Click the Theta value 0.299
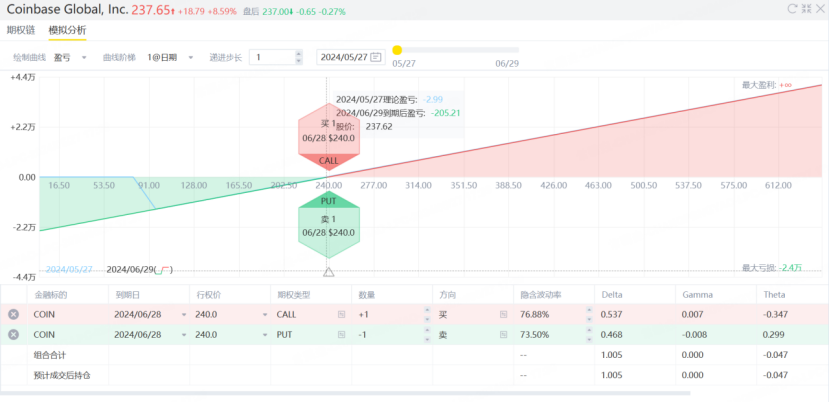Screen dimensions: 829x403 774,335
